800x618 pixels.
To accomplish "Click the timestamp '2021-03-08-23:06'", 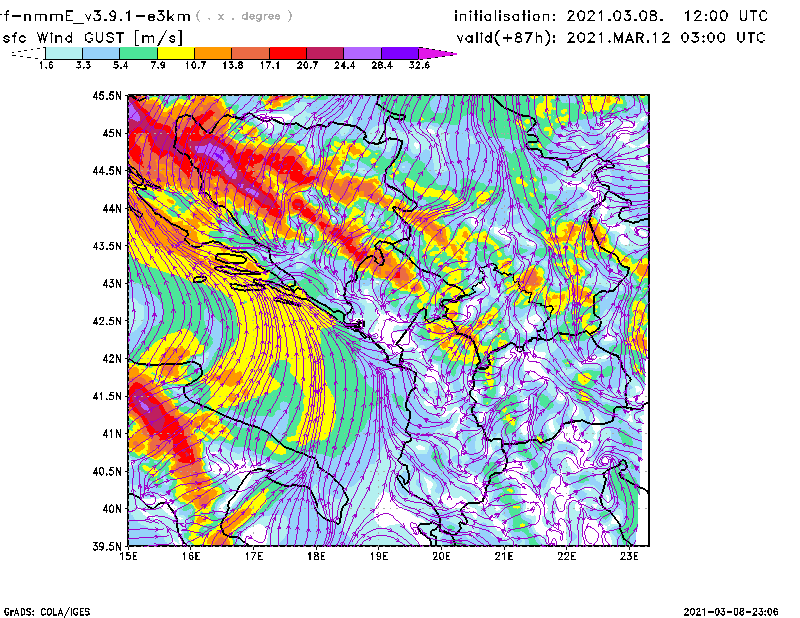I will click(731, 612).
